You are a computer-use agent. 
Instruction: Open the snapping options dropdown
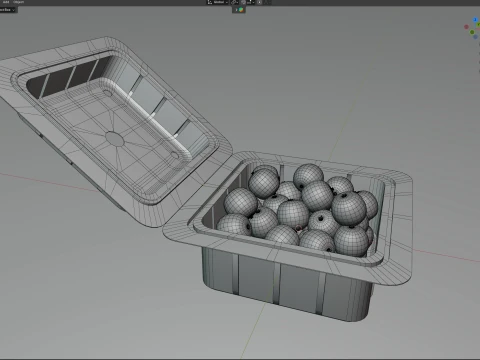250,2
